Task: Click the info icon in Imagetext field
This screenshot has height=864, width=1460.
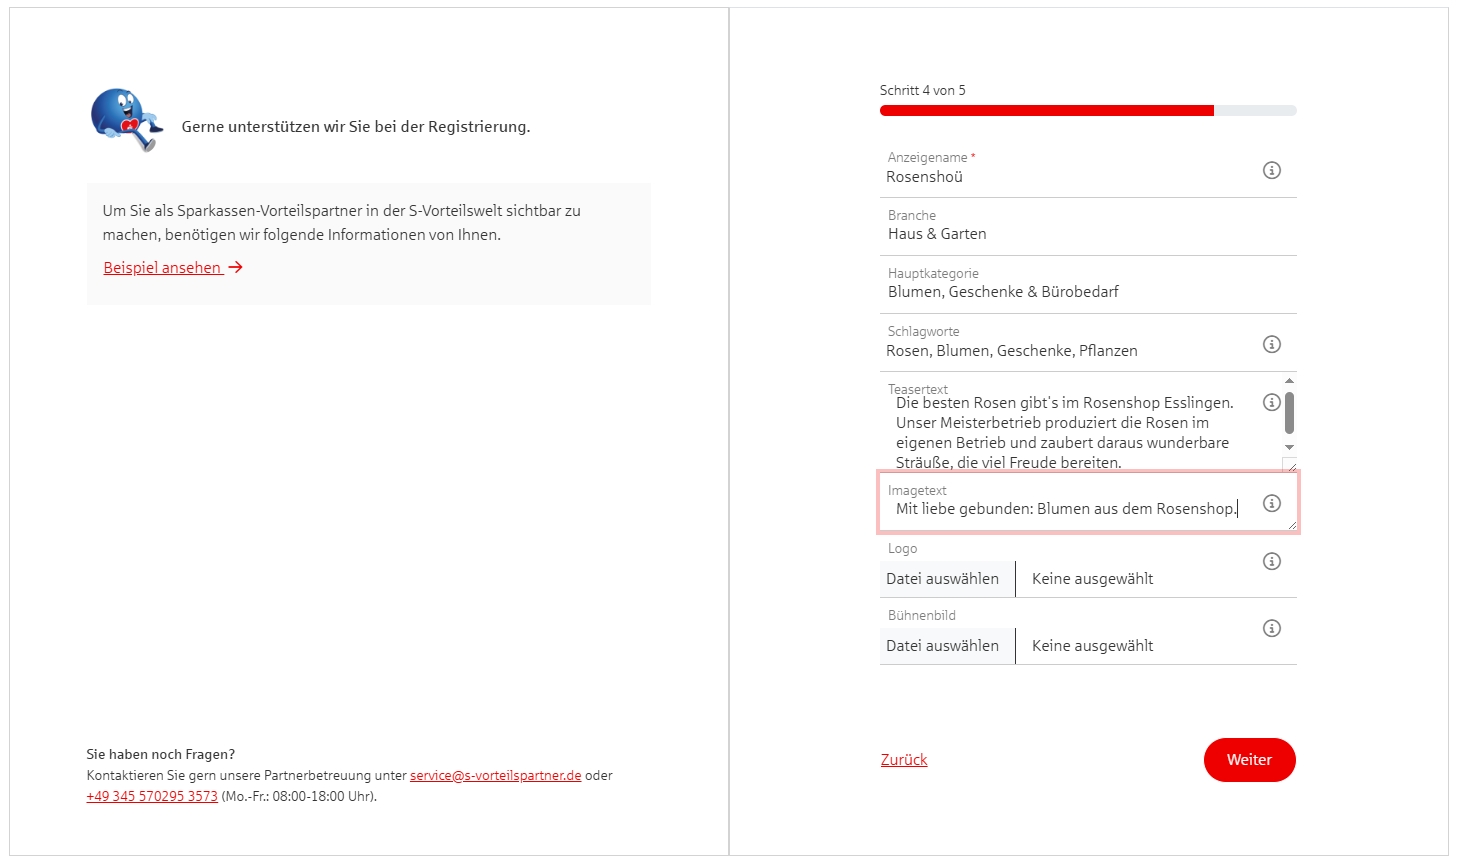Action: point(1272,503)
